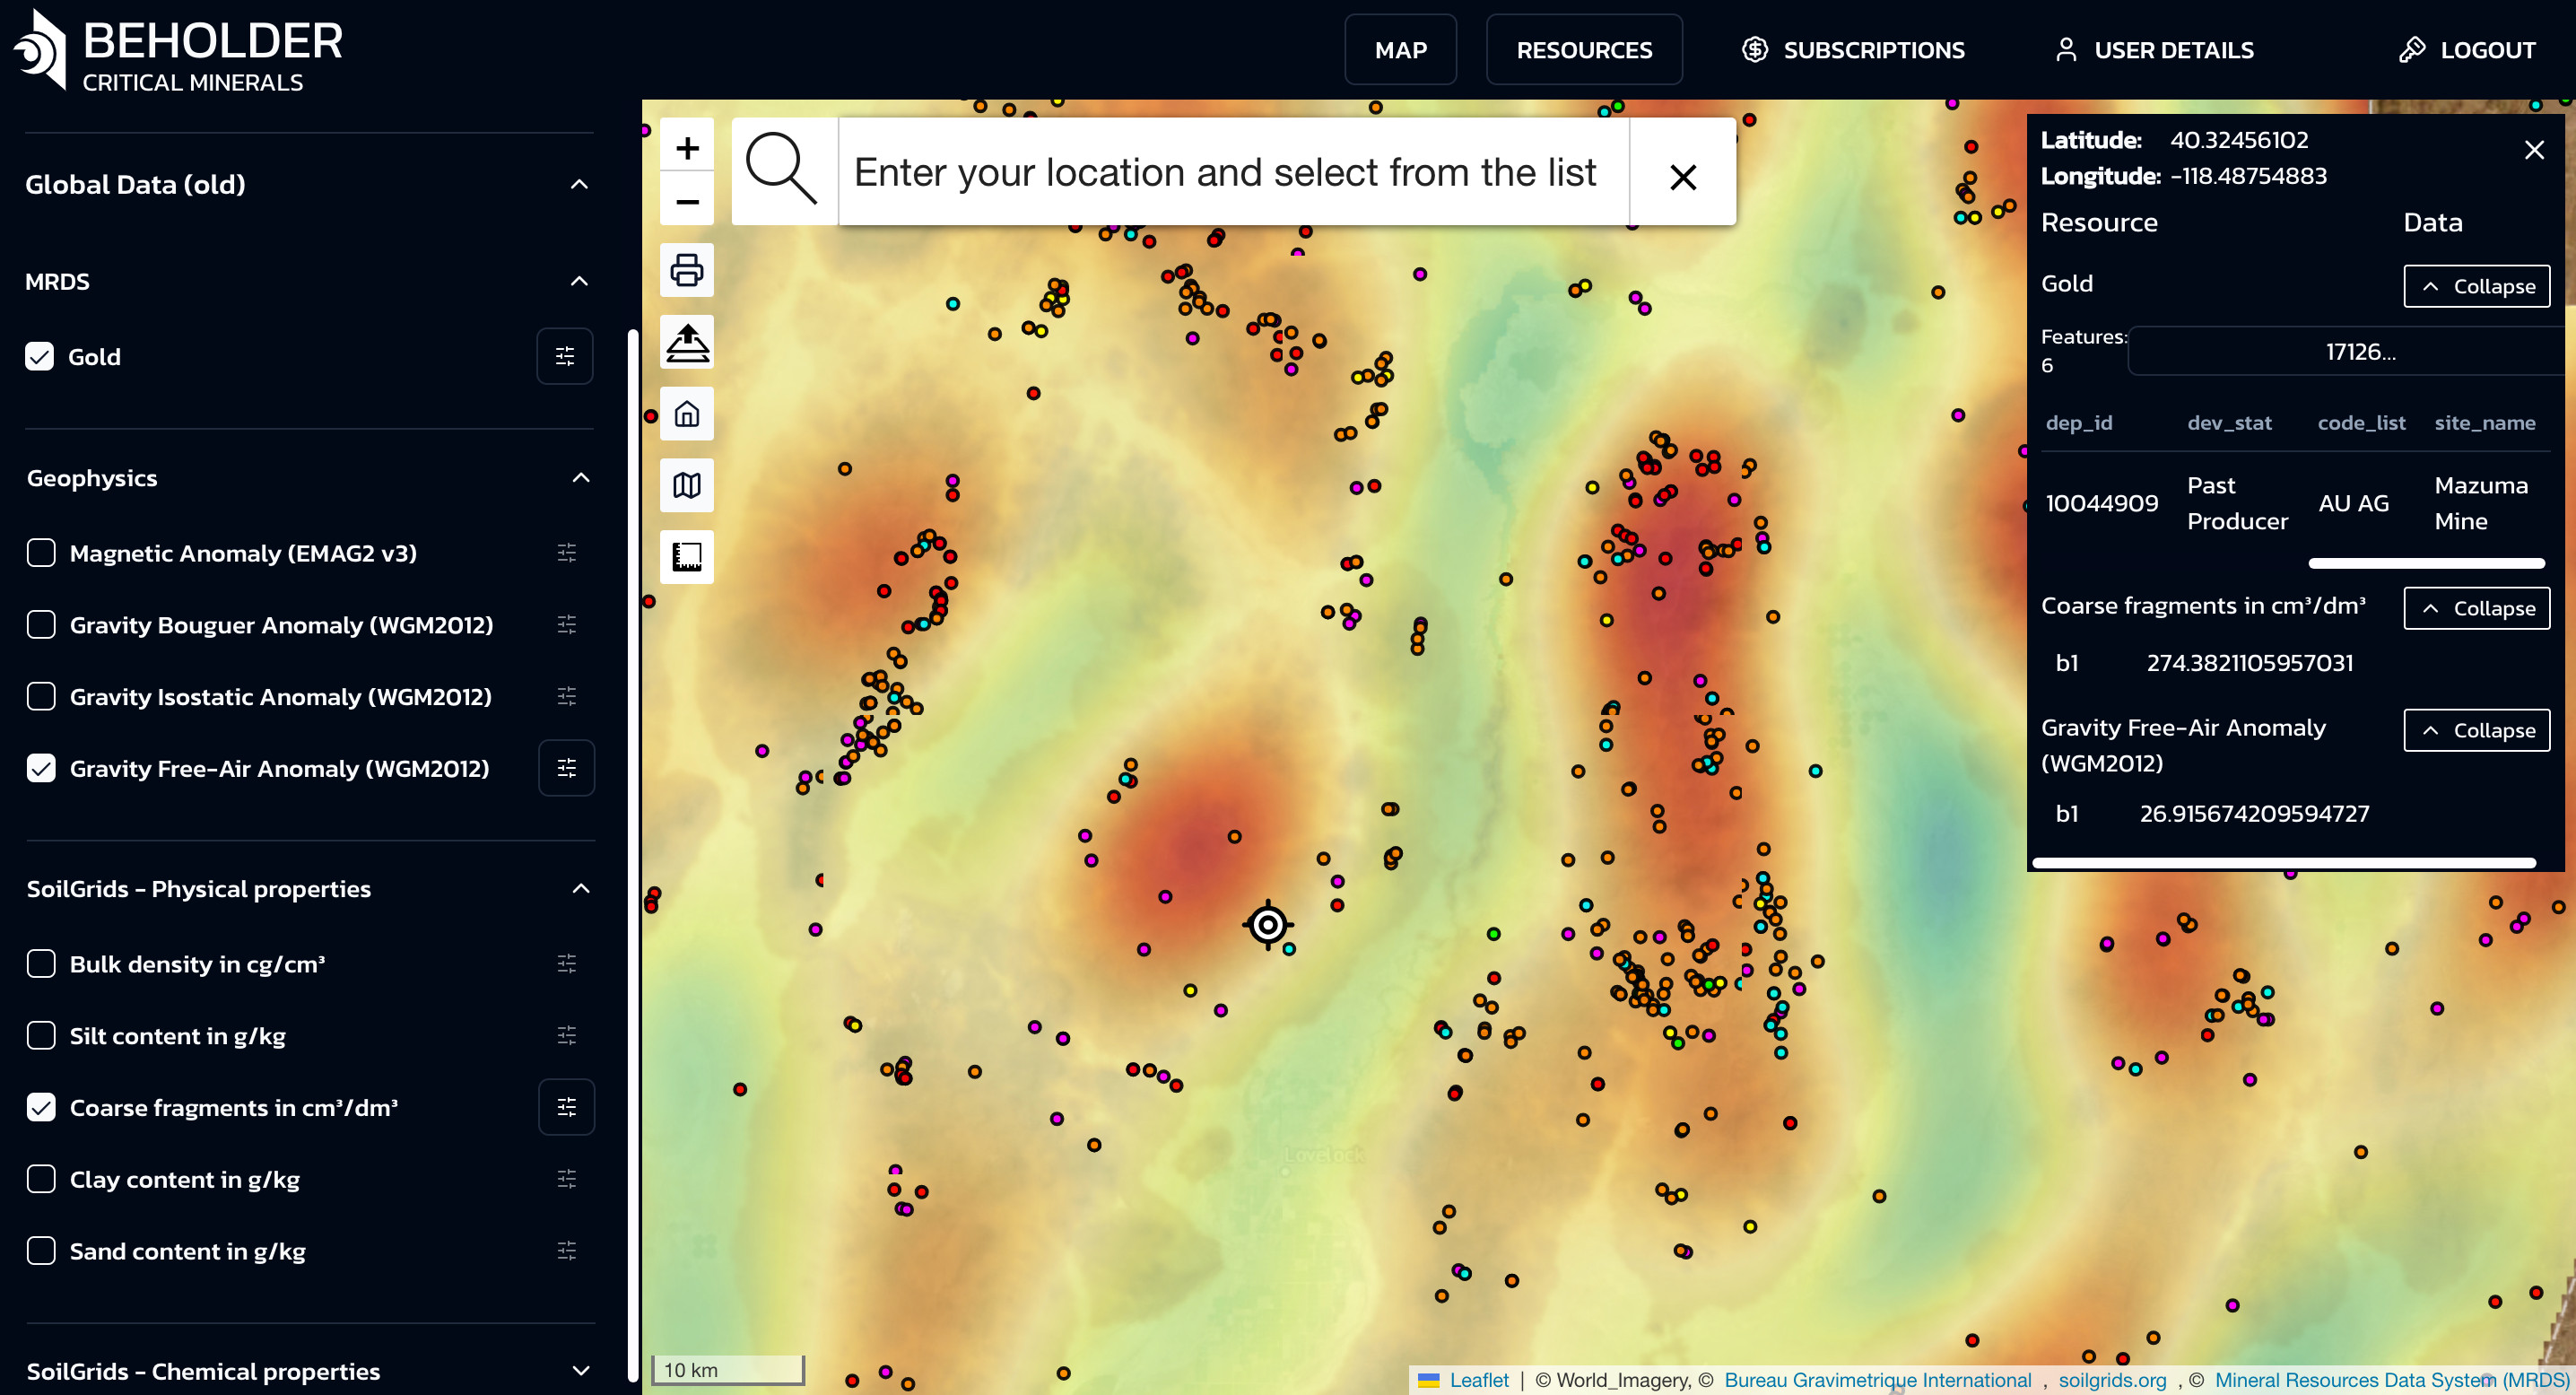Open Gold layer settings sliders icon
2576x1395 pixels.
tap(565, 356)
